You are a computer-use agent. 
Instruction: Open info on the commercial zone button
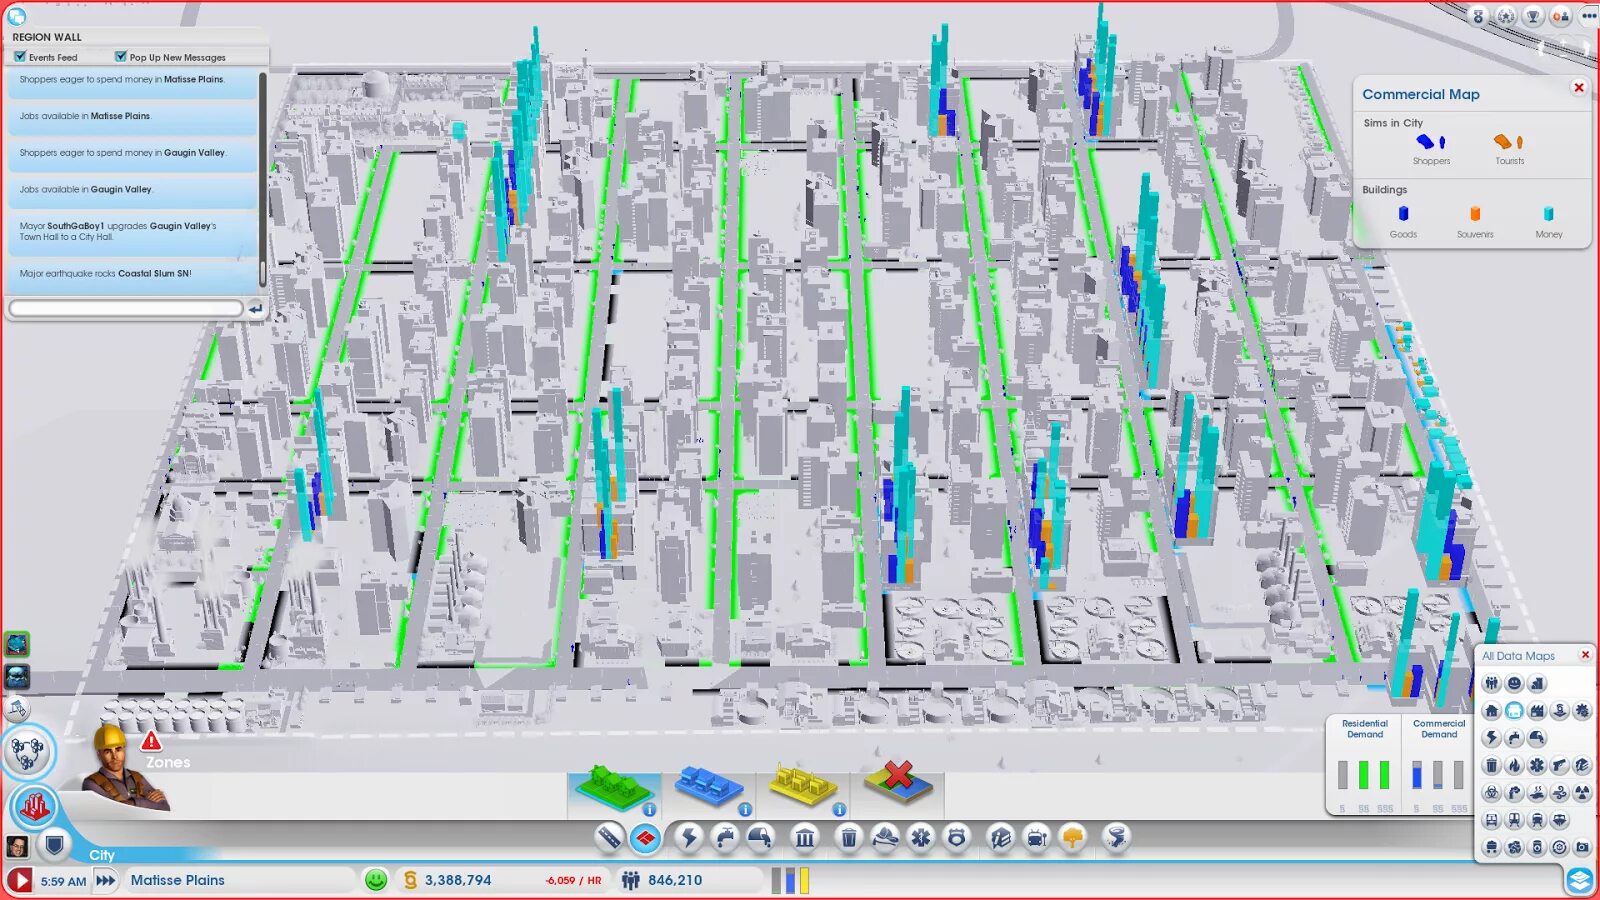[x=745, y=810]
